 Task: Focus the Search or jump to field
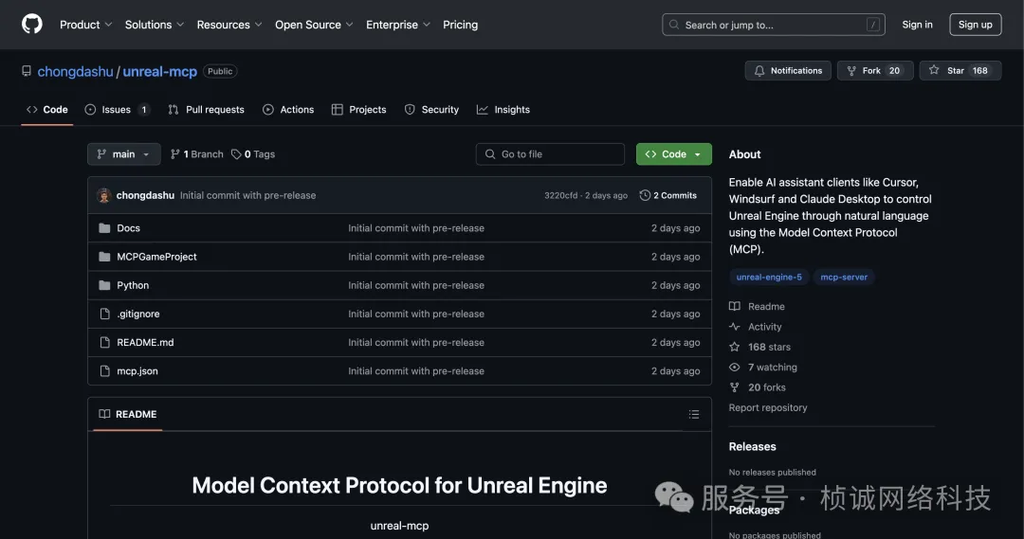(773, 25)
